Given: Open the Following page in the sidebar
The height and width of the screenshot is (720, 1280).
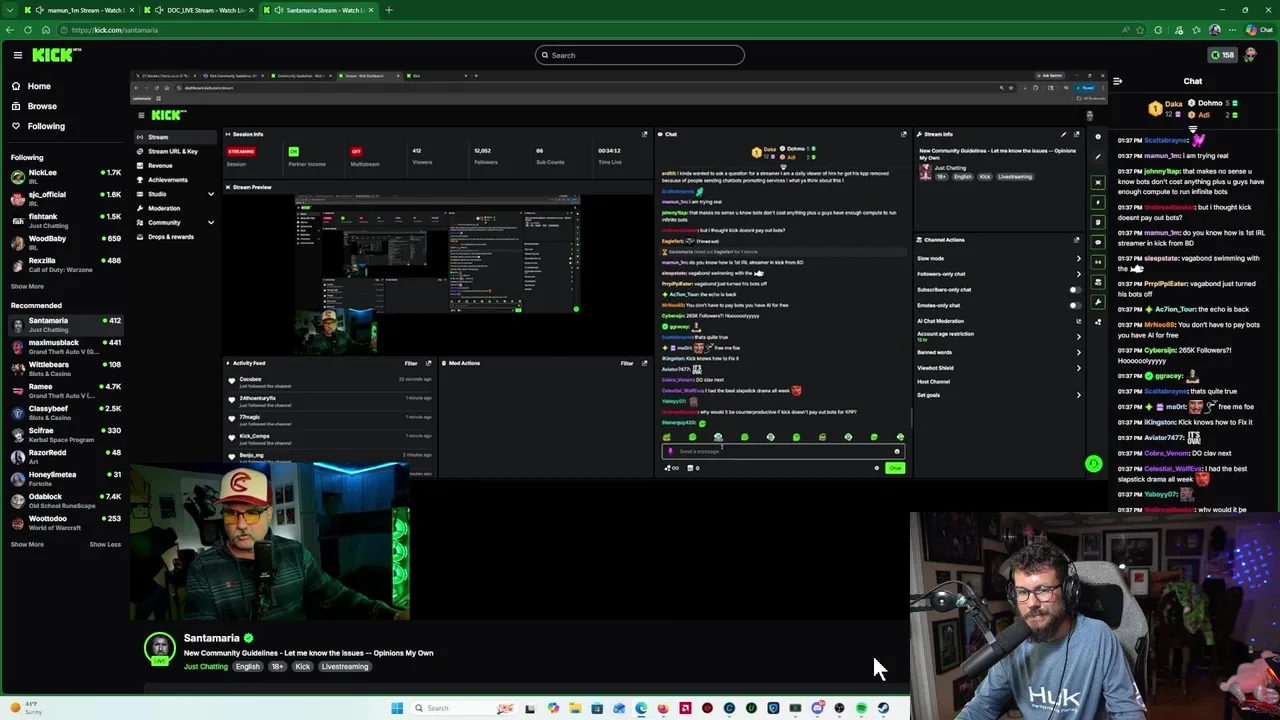Looking at the screenshot, I should [x=46, y=126].
